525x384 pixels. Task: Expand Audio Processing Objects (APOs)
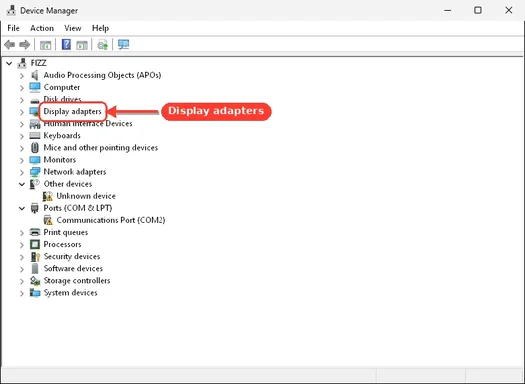22,76
